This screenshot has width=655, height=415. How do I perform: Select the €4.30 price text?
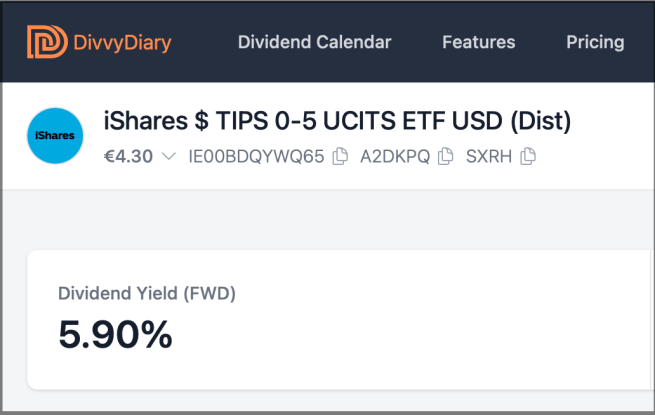(x=128, y=156)
